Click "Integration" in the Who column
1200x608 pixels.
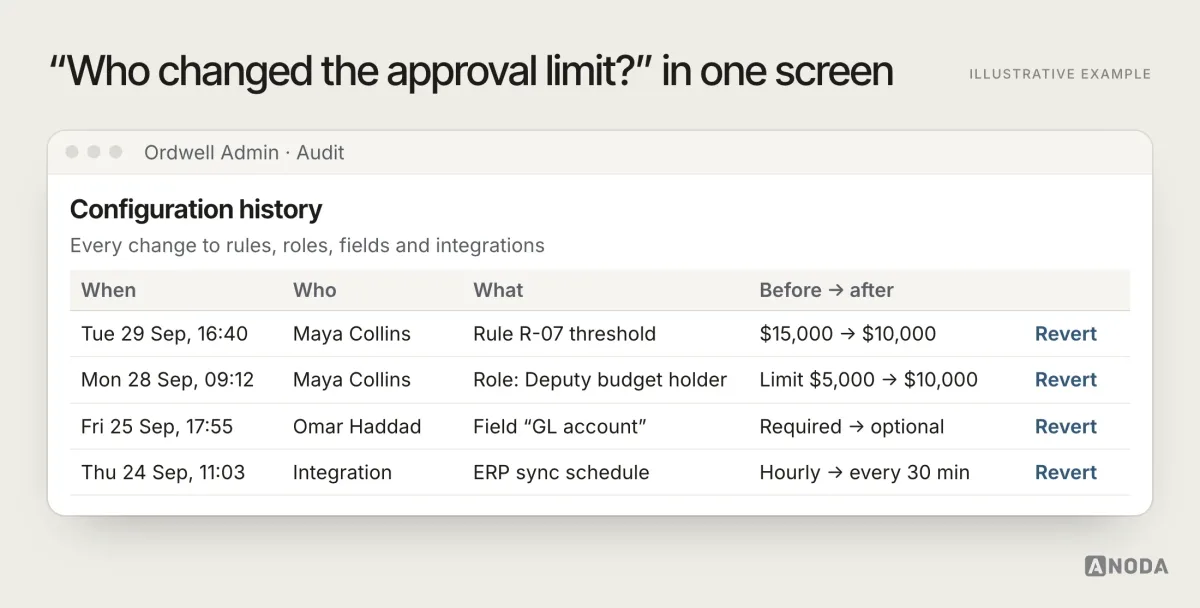pos(342,472)
